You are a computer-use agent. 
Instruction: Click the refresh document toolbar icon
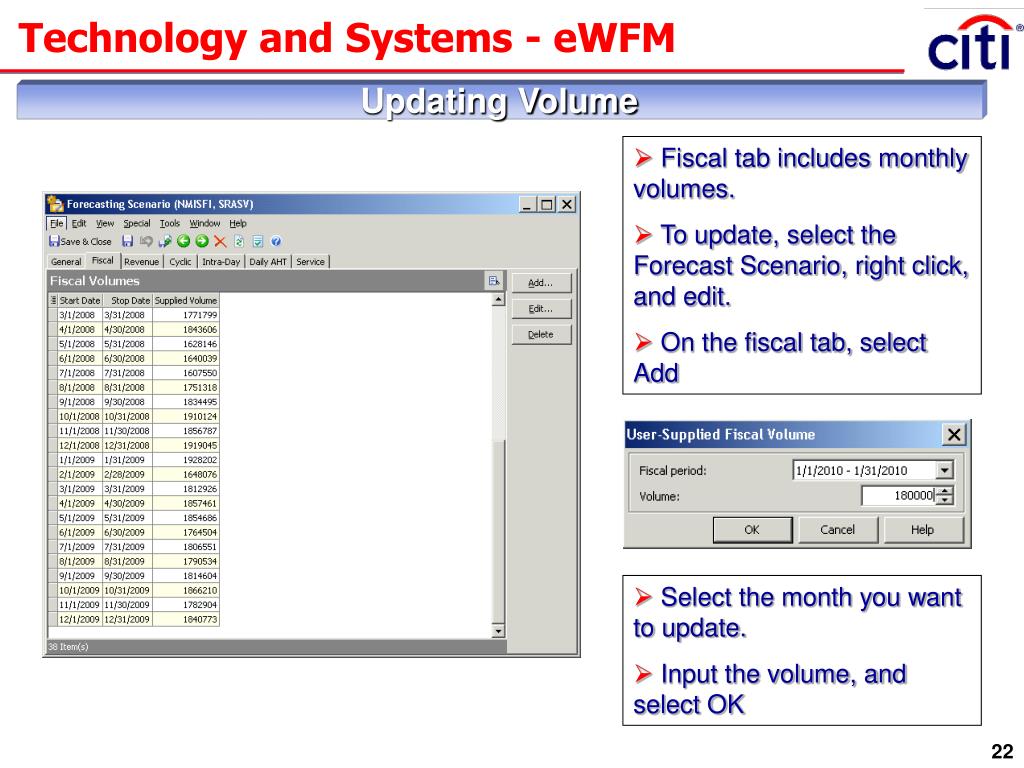[239, 242]
